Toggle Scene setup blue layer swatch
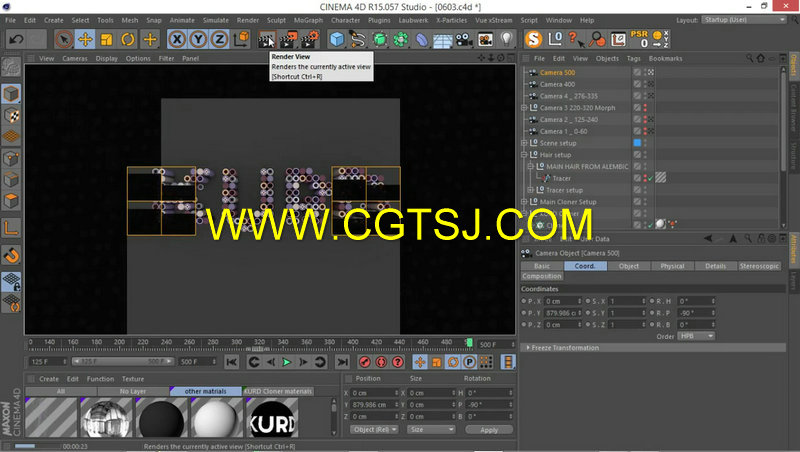The width and height of the screenshot is (800, 452). (x=637, y=143)
